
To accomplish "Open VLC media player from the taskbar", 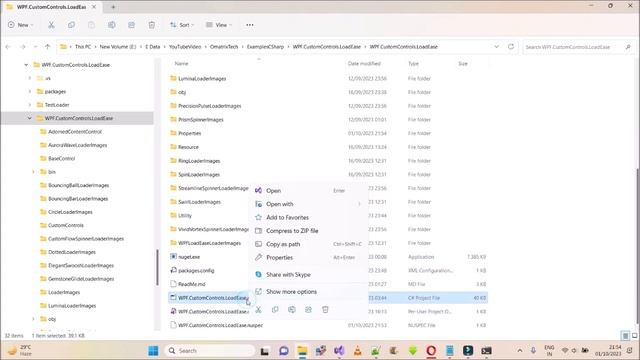I will [358, 351].
